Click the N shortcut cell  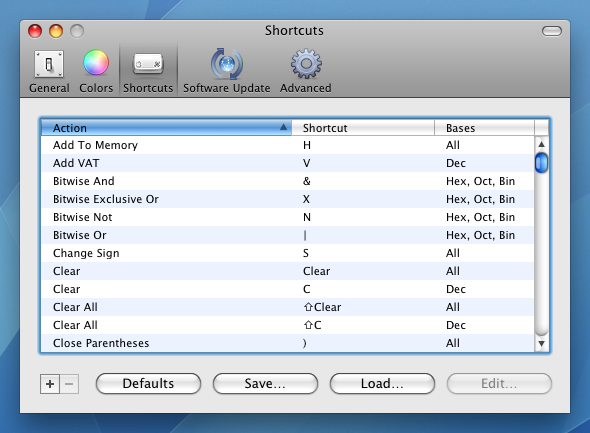(x=307, y=217)
